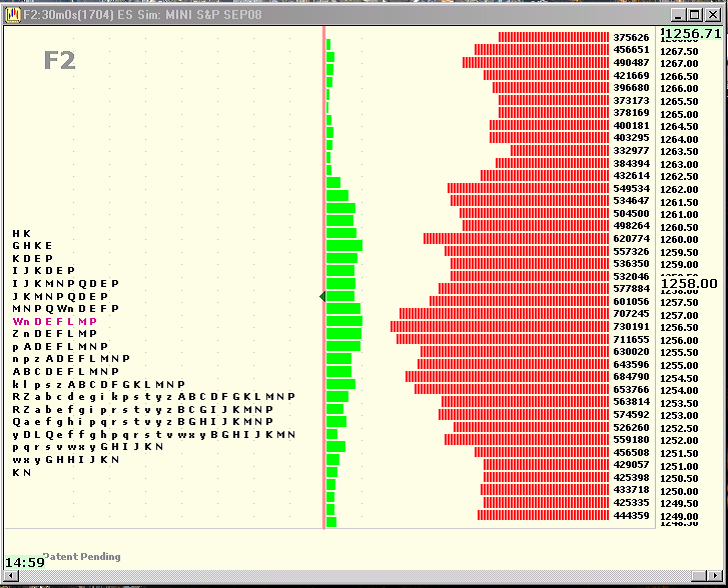
Task: Click volume value 684790
Action: pos(631,377)
